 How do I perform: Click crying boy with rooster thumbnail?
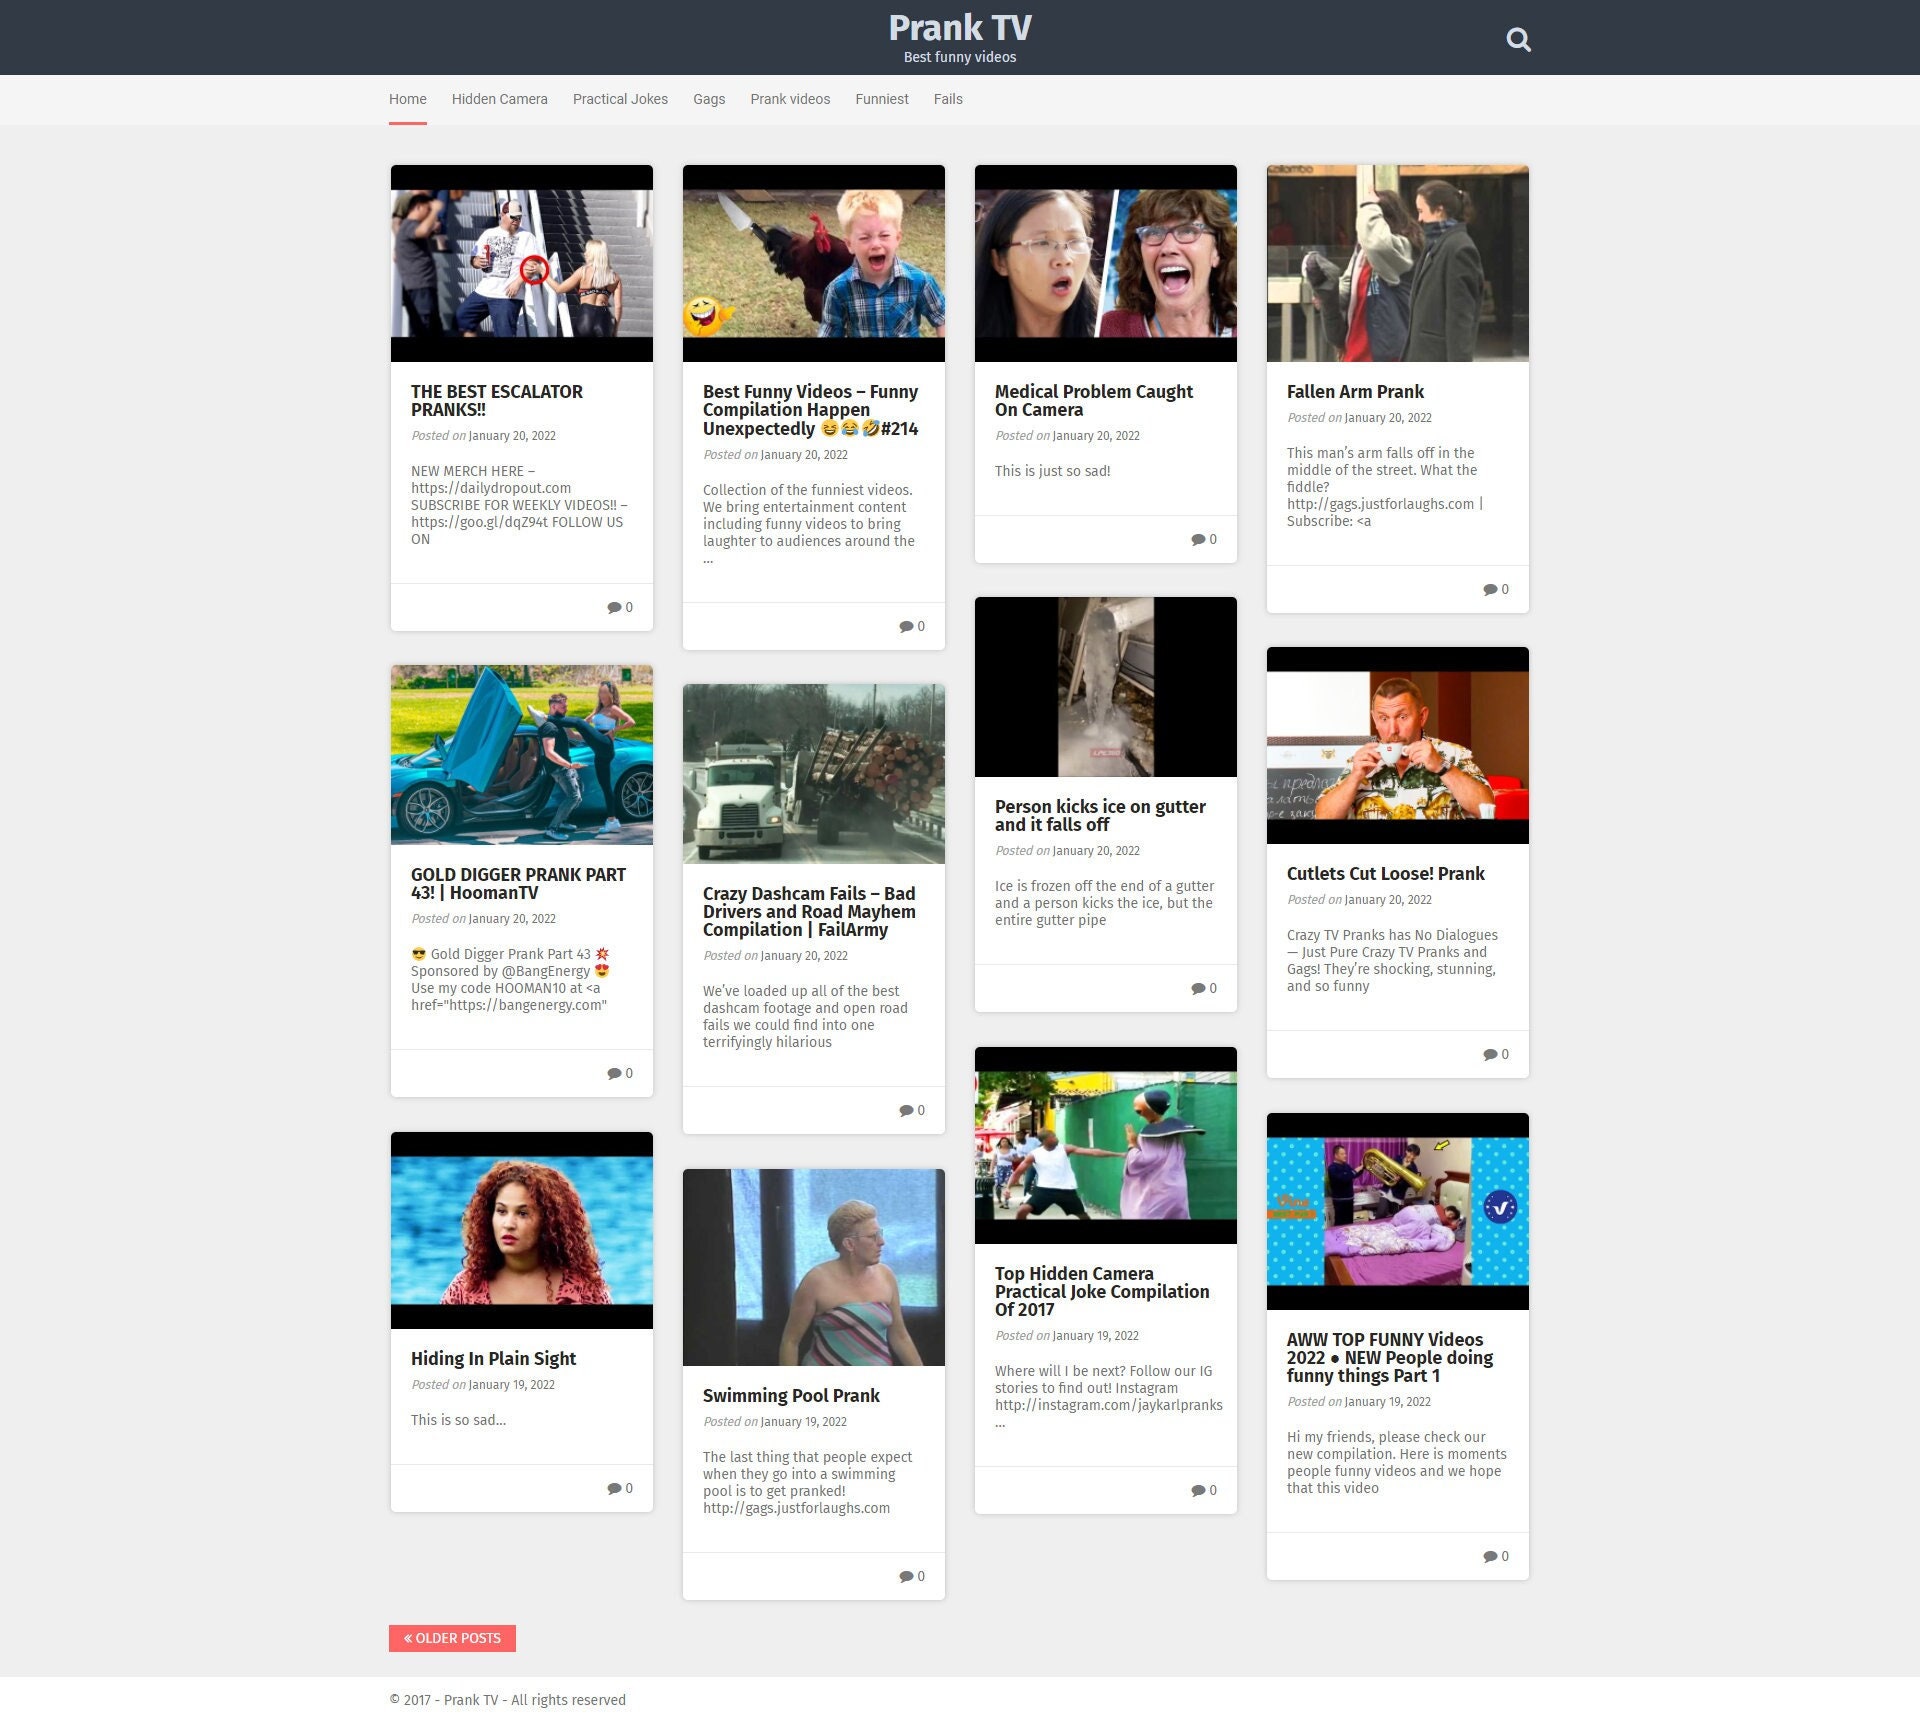coord(814,263)
